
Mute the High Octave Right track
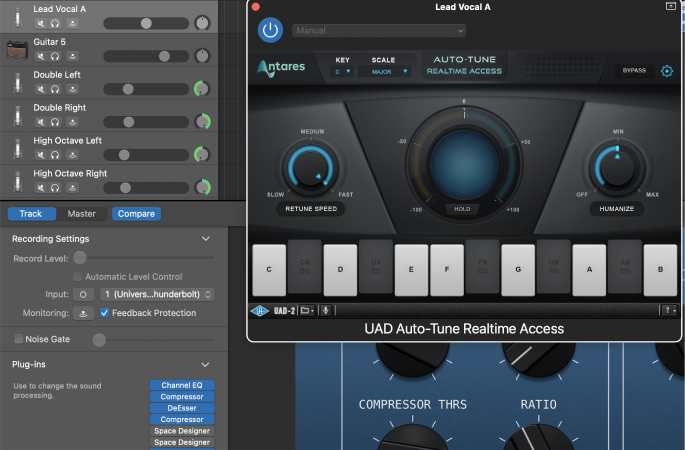pyautogui.click(x=41, y=188)
